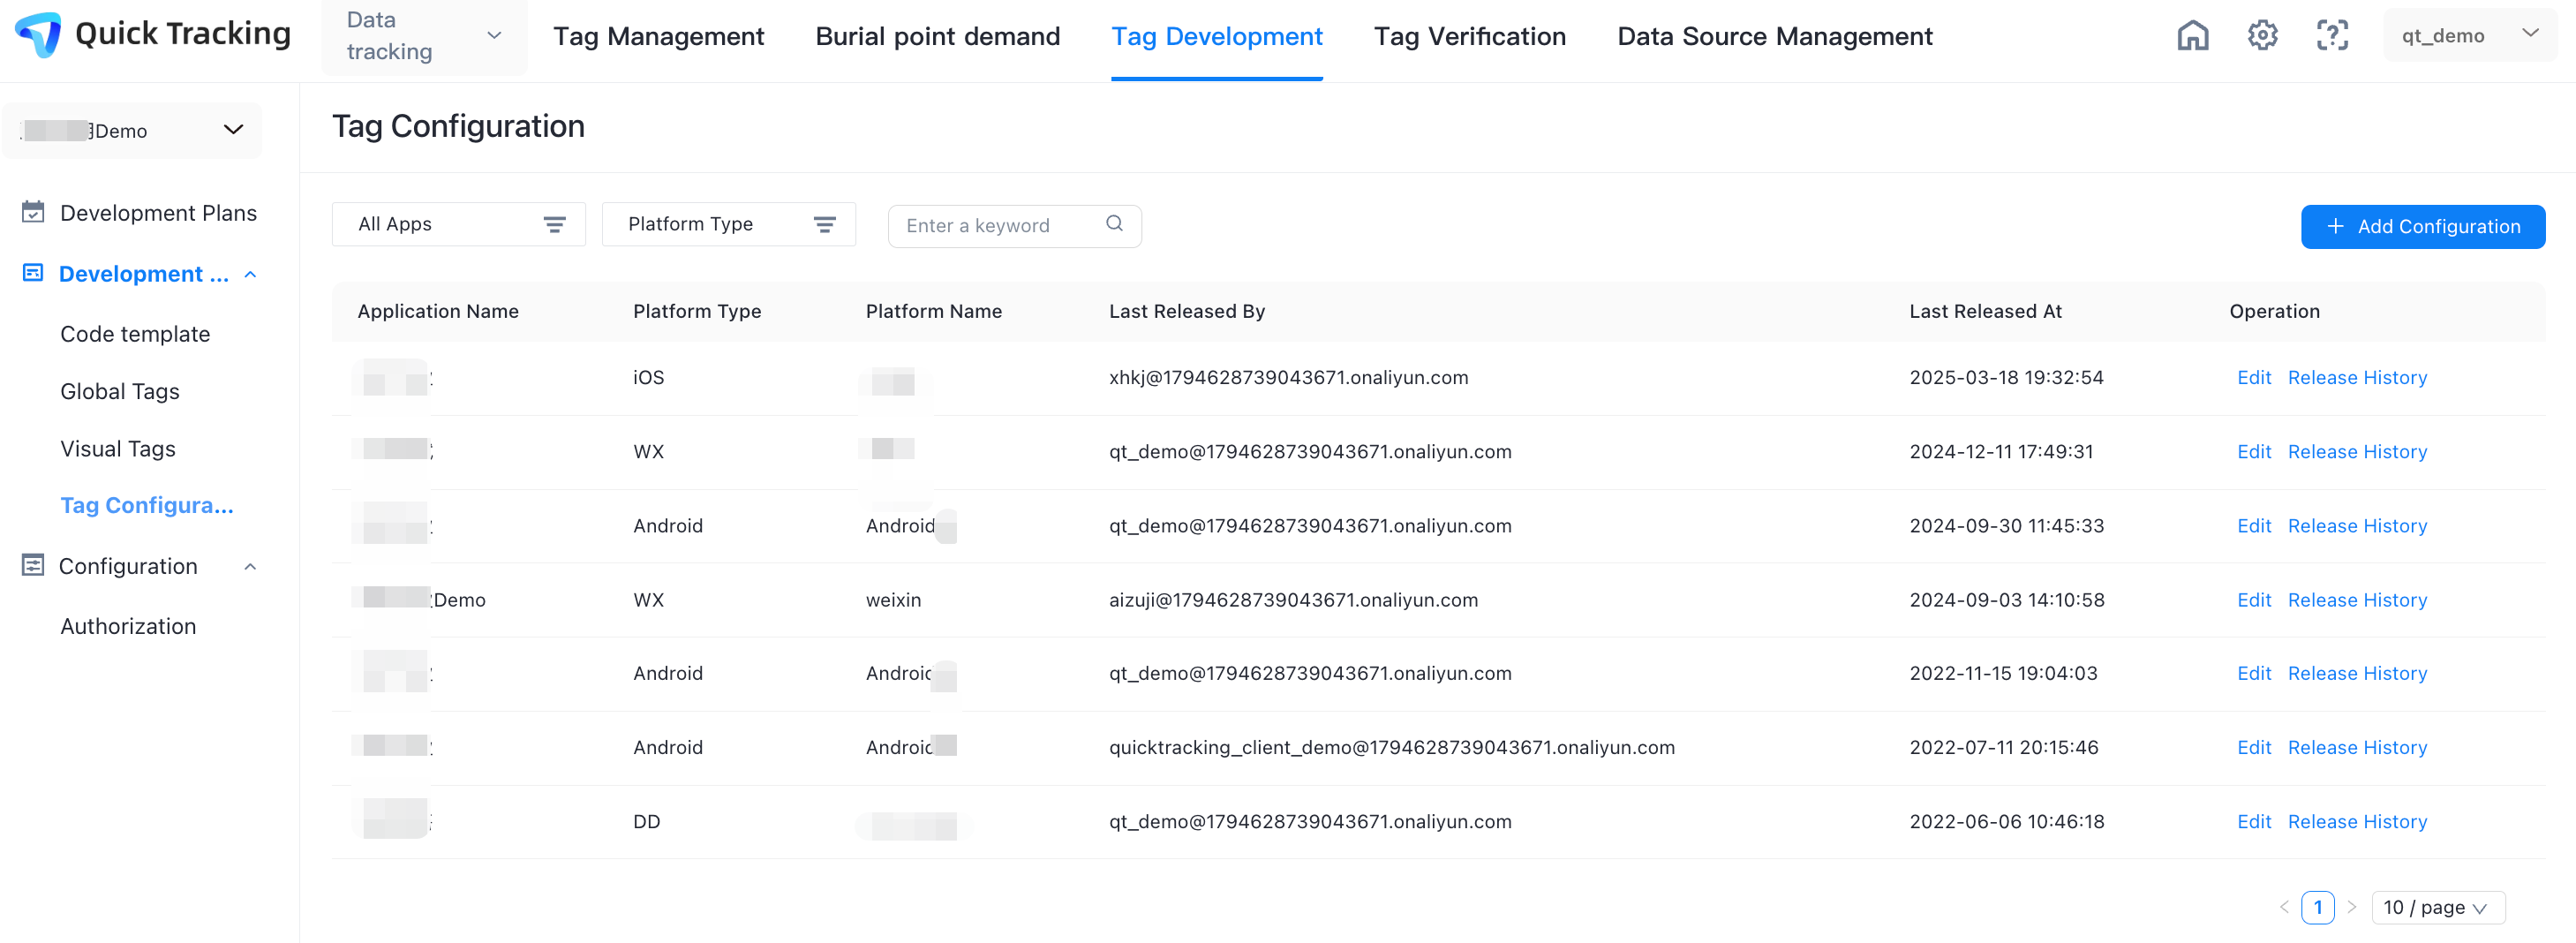Image resolution: width=2576 pixels, height=943 pixels.
Task: Collapse the Development sidebar section
Action: click(x=251, y=274)
